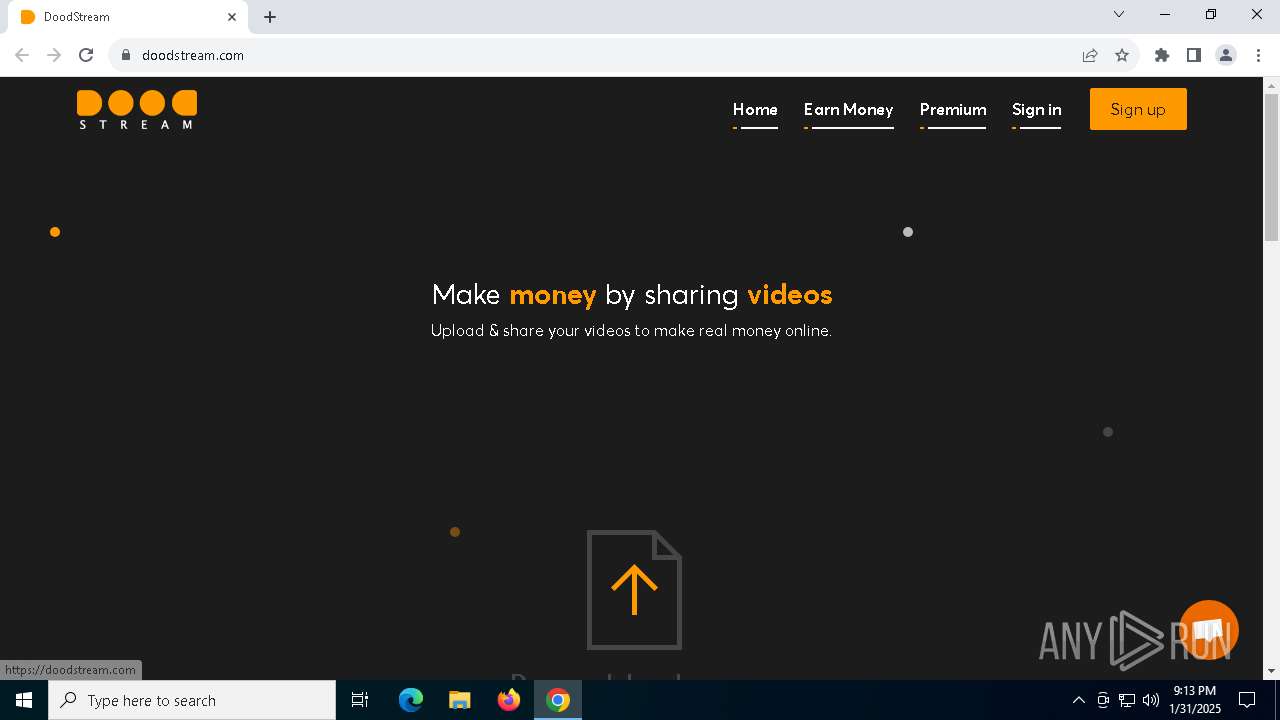
Task: Open the Home menu item
Action: click(x=755, y=110)
